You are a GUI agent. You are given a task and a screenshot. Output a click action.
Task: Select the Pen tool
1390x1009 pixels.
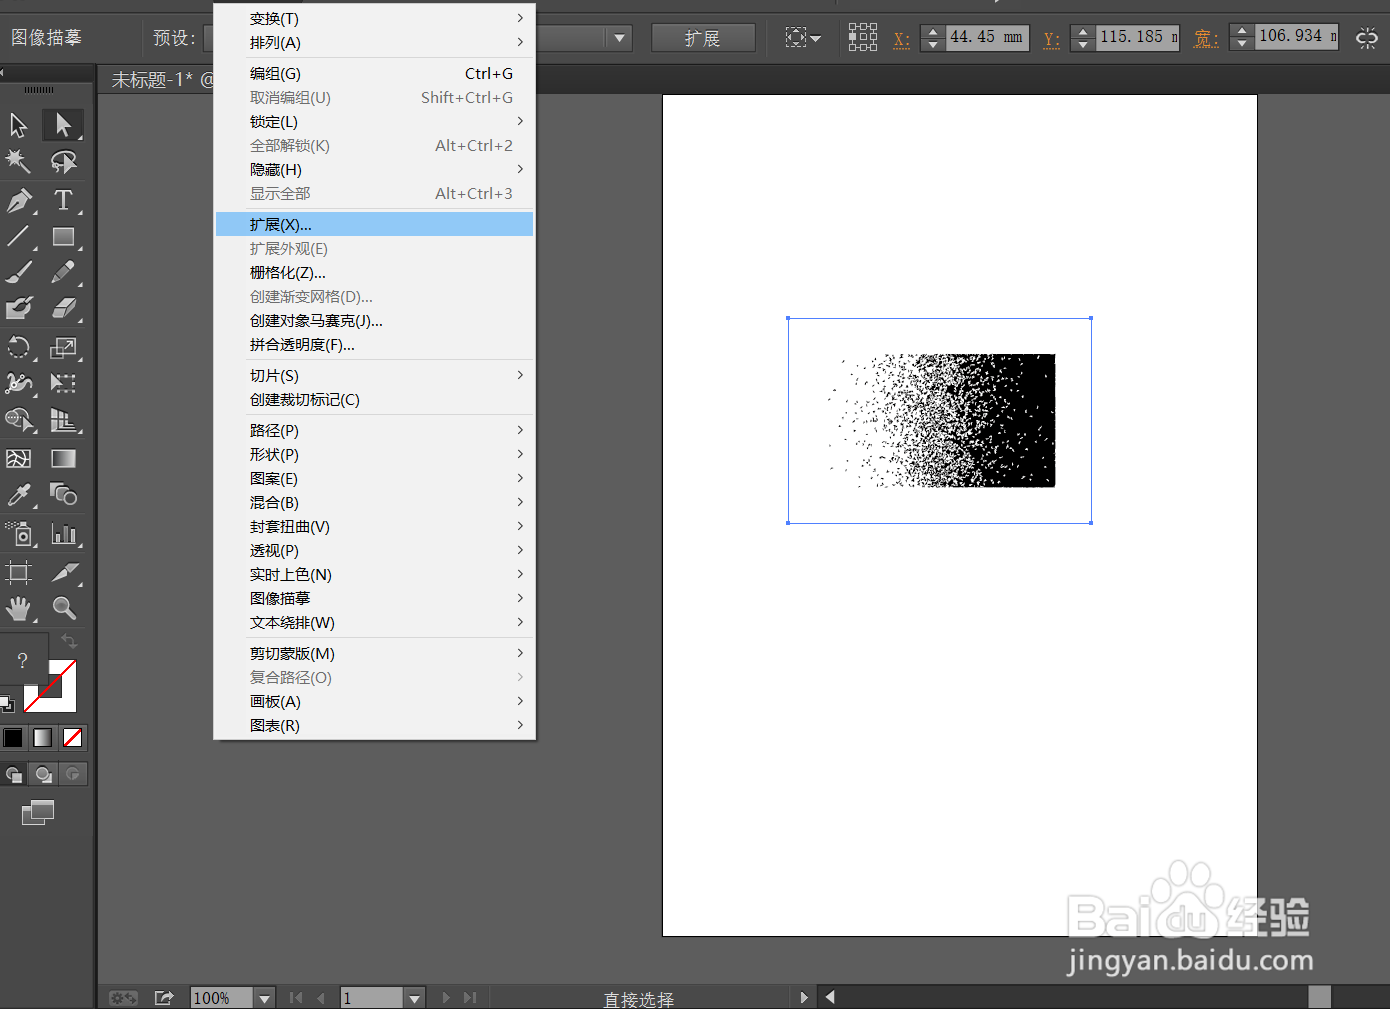coord(18,200)
